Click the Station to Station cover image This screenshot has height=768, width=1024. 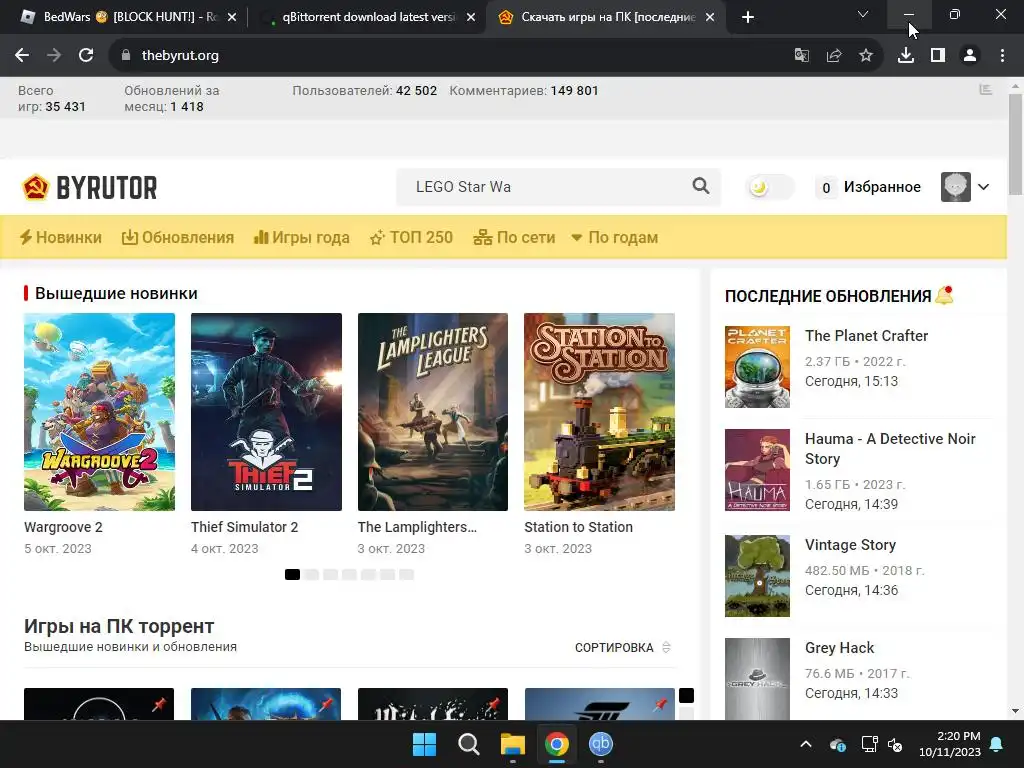point(600,412)
